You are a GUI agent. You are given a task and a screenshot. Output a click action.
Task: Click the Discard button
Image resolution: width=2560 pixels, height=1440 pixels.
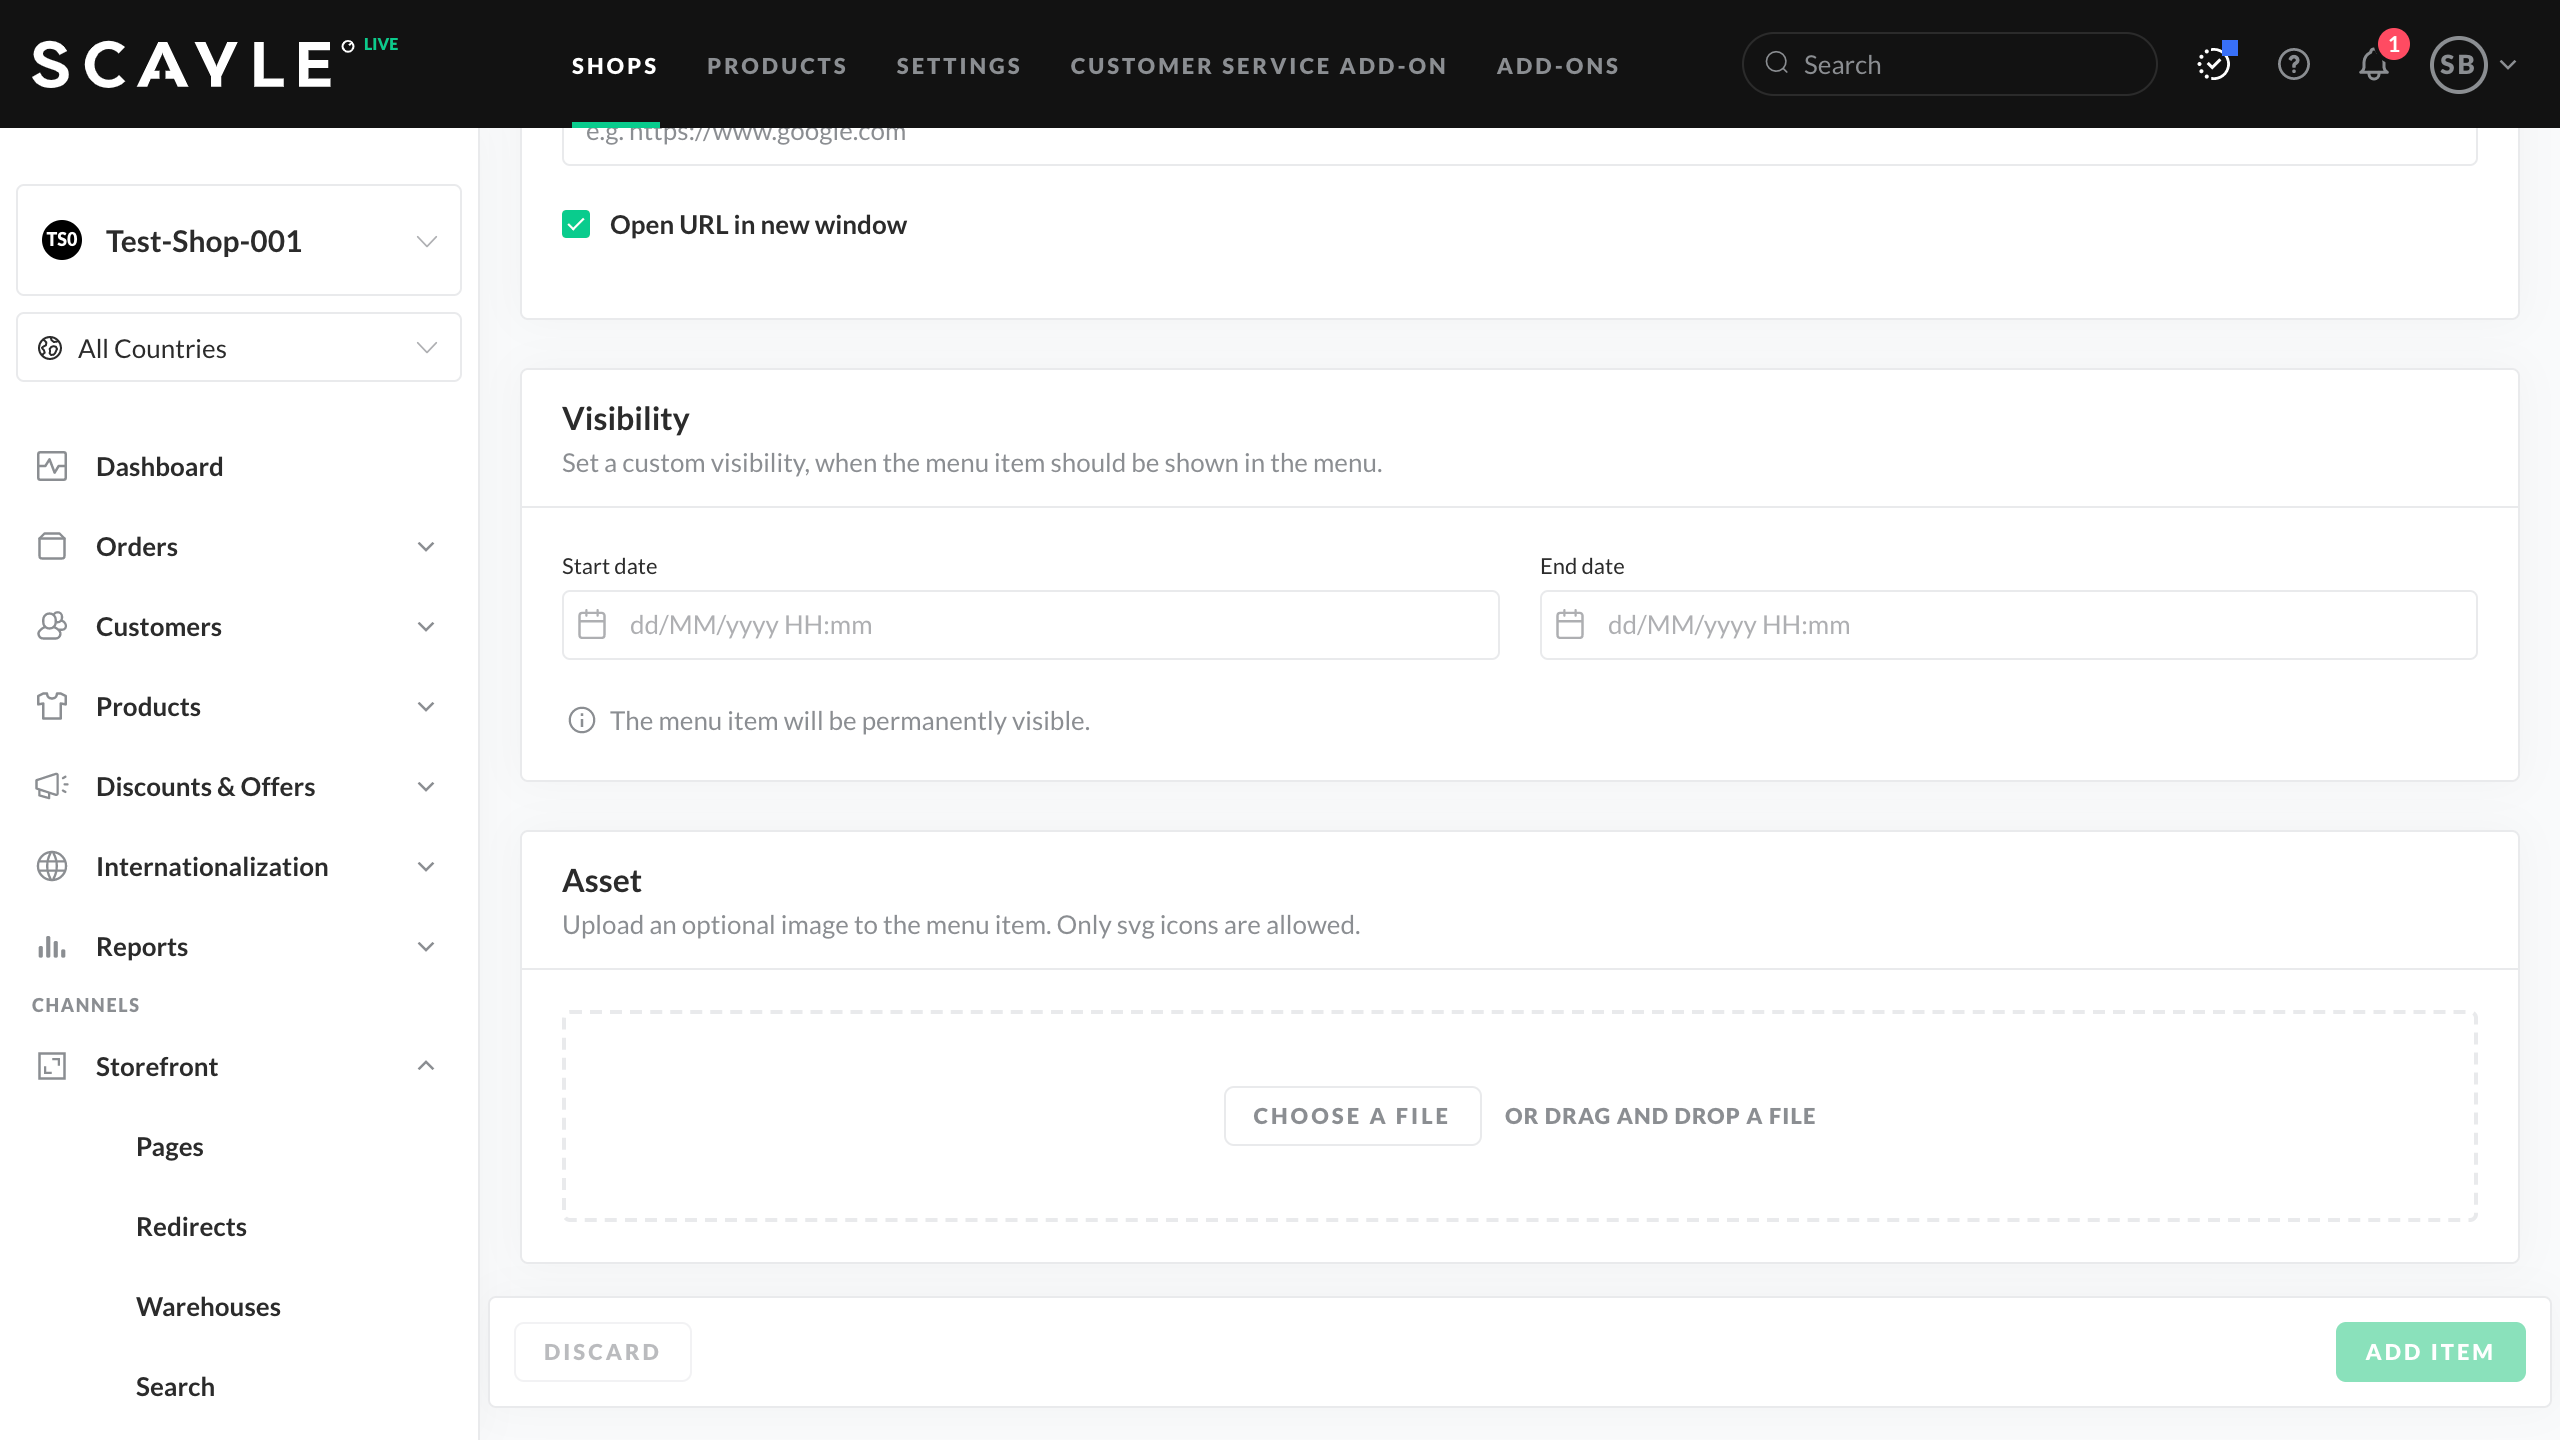602,1352
